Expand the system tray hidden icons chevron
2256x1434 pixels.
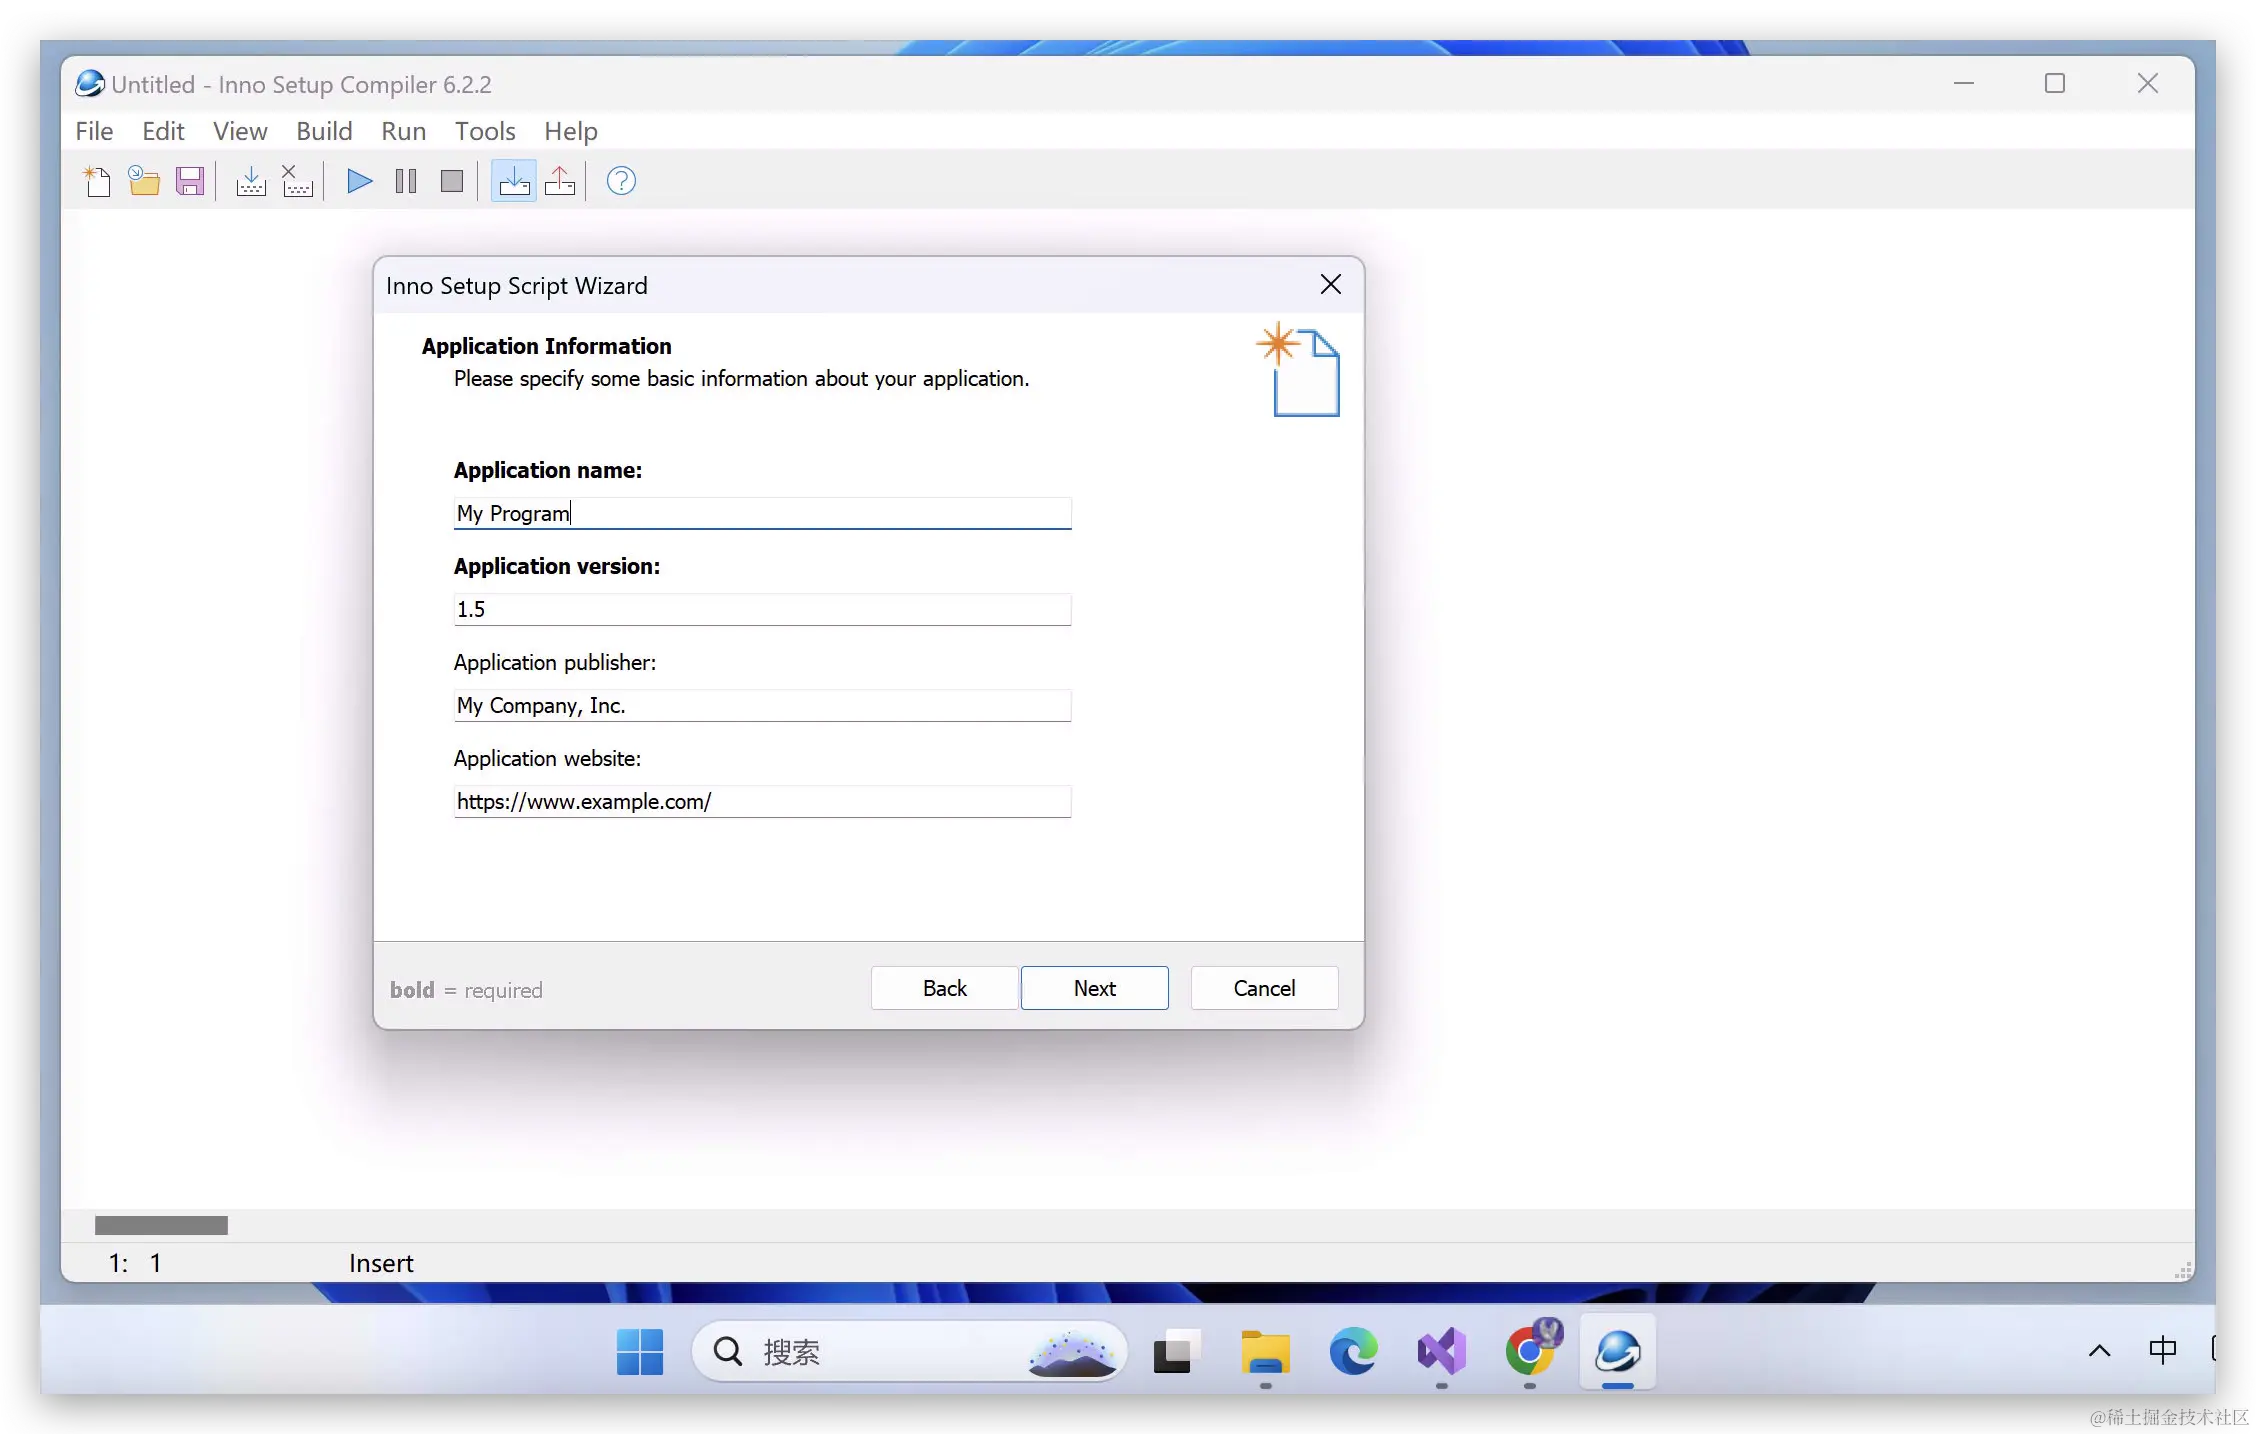point(2099,1351)
